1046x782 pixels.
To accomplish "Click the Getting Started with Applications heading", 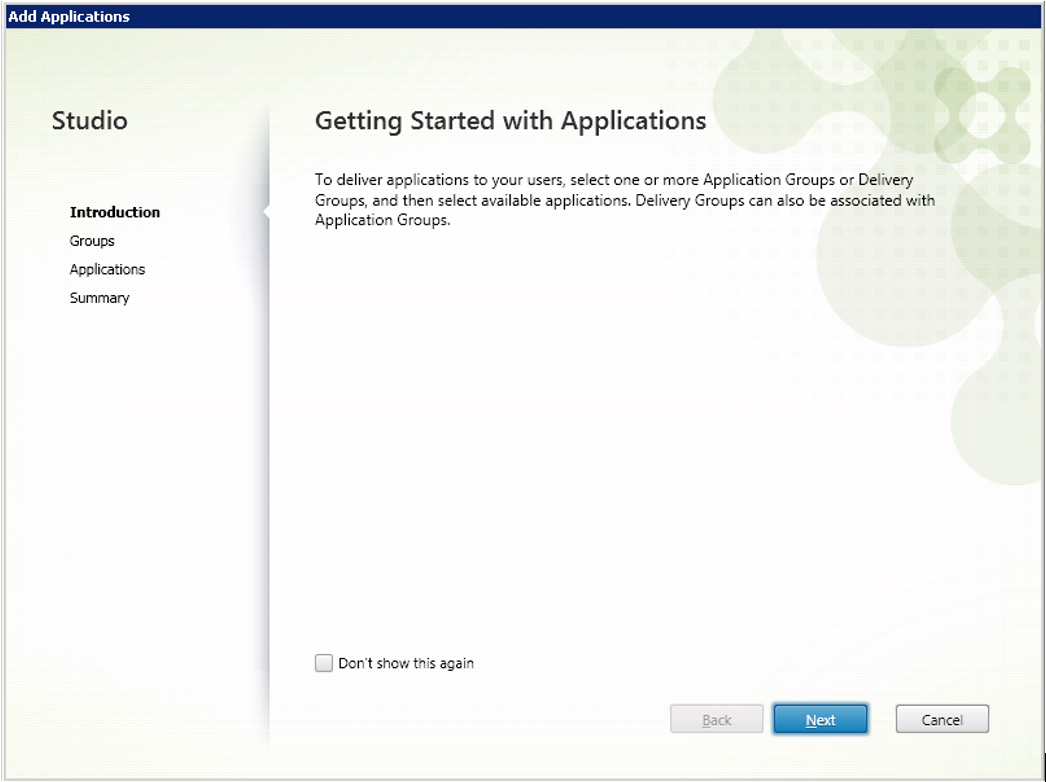I will (x=510, y=121).
